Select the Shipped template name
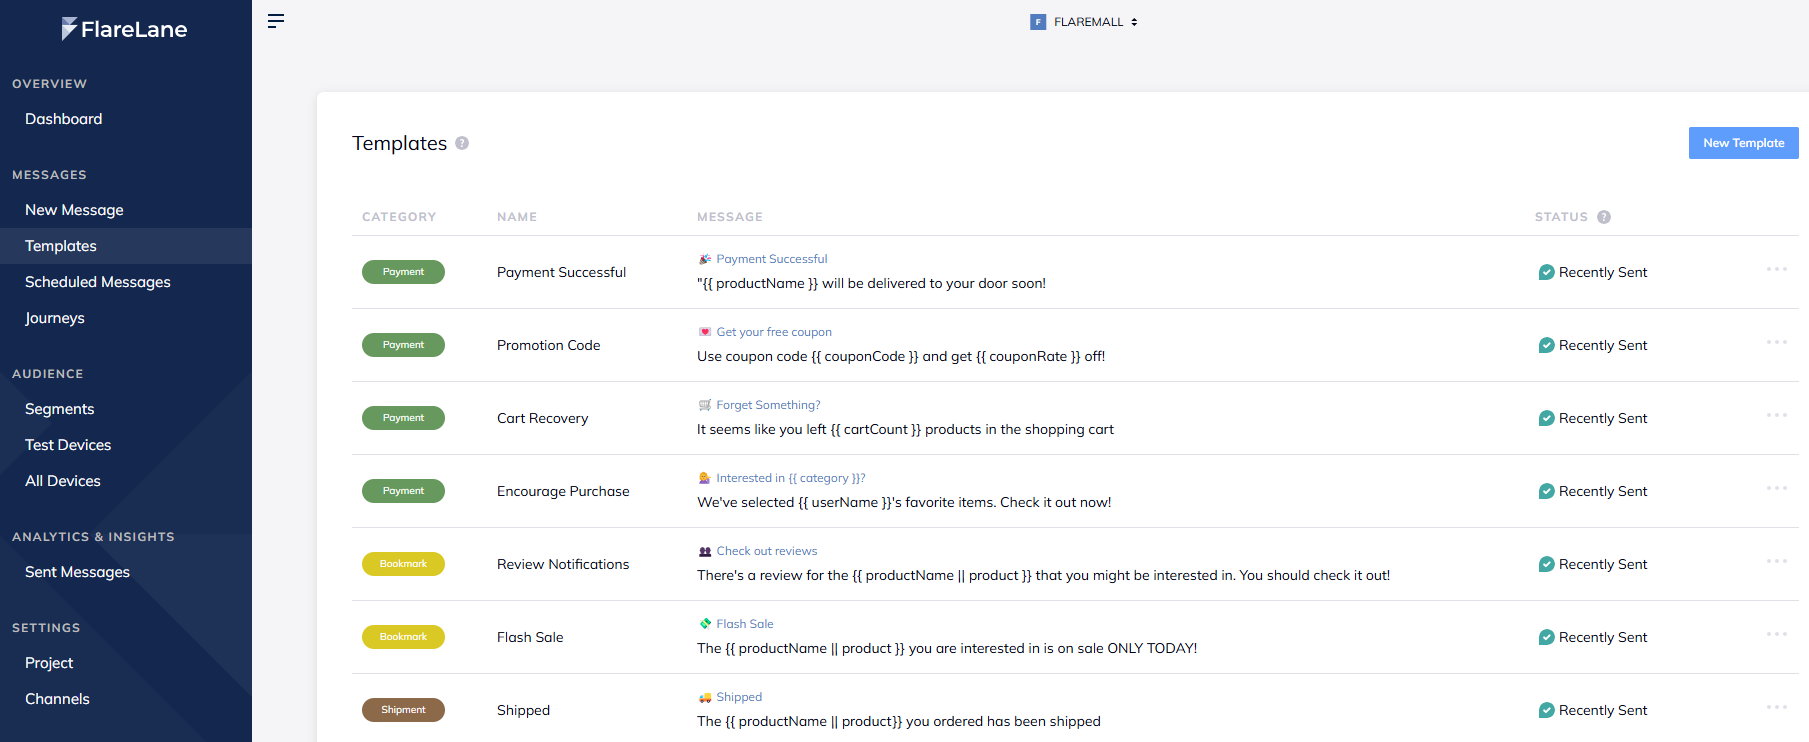The image size is (1809, 742). [x=523, y=710]
